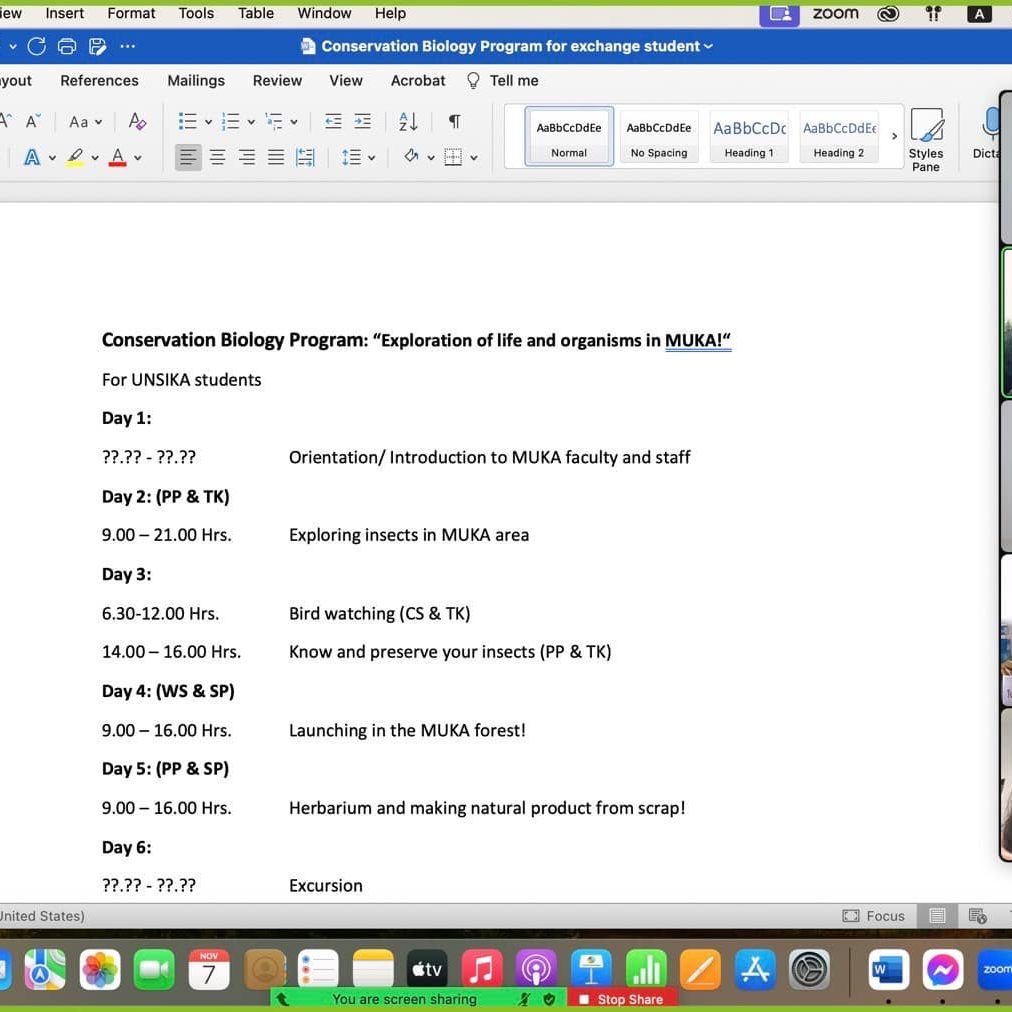Click the Clear Formatting icon
Viewport: 1012px width, 1012px height.
point(138,122)
